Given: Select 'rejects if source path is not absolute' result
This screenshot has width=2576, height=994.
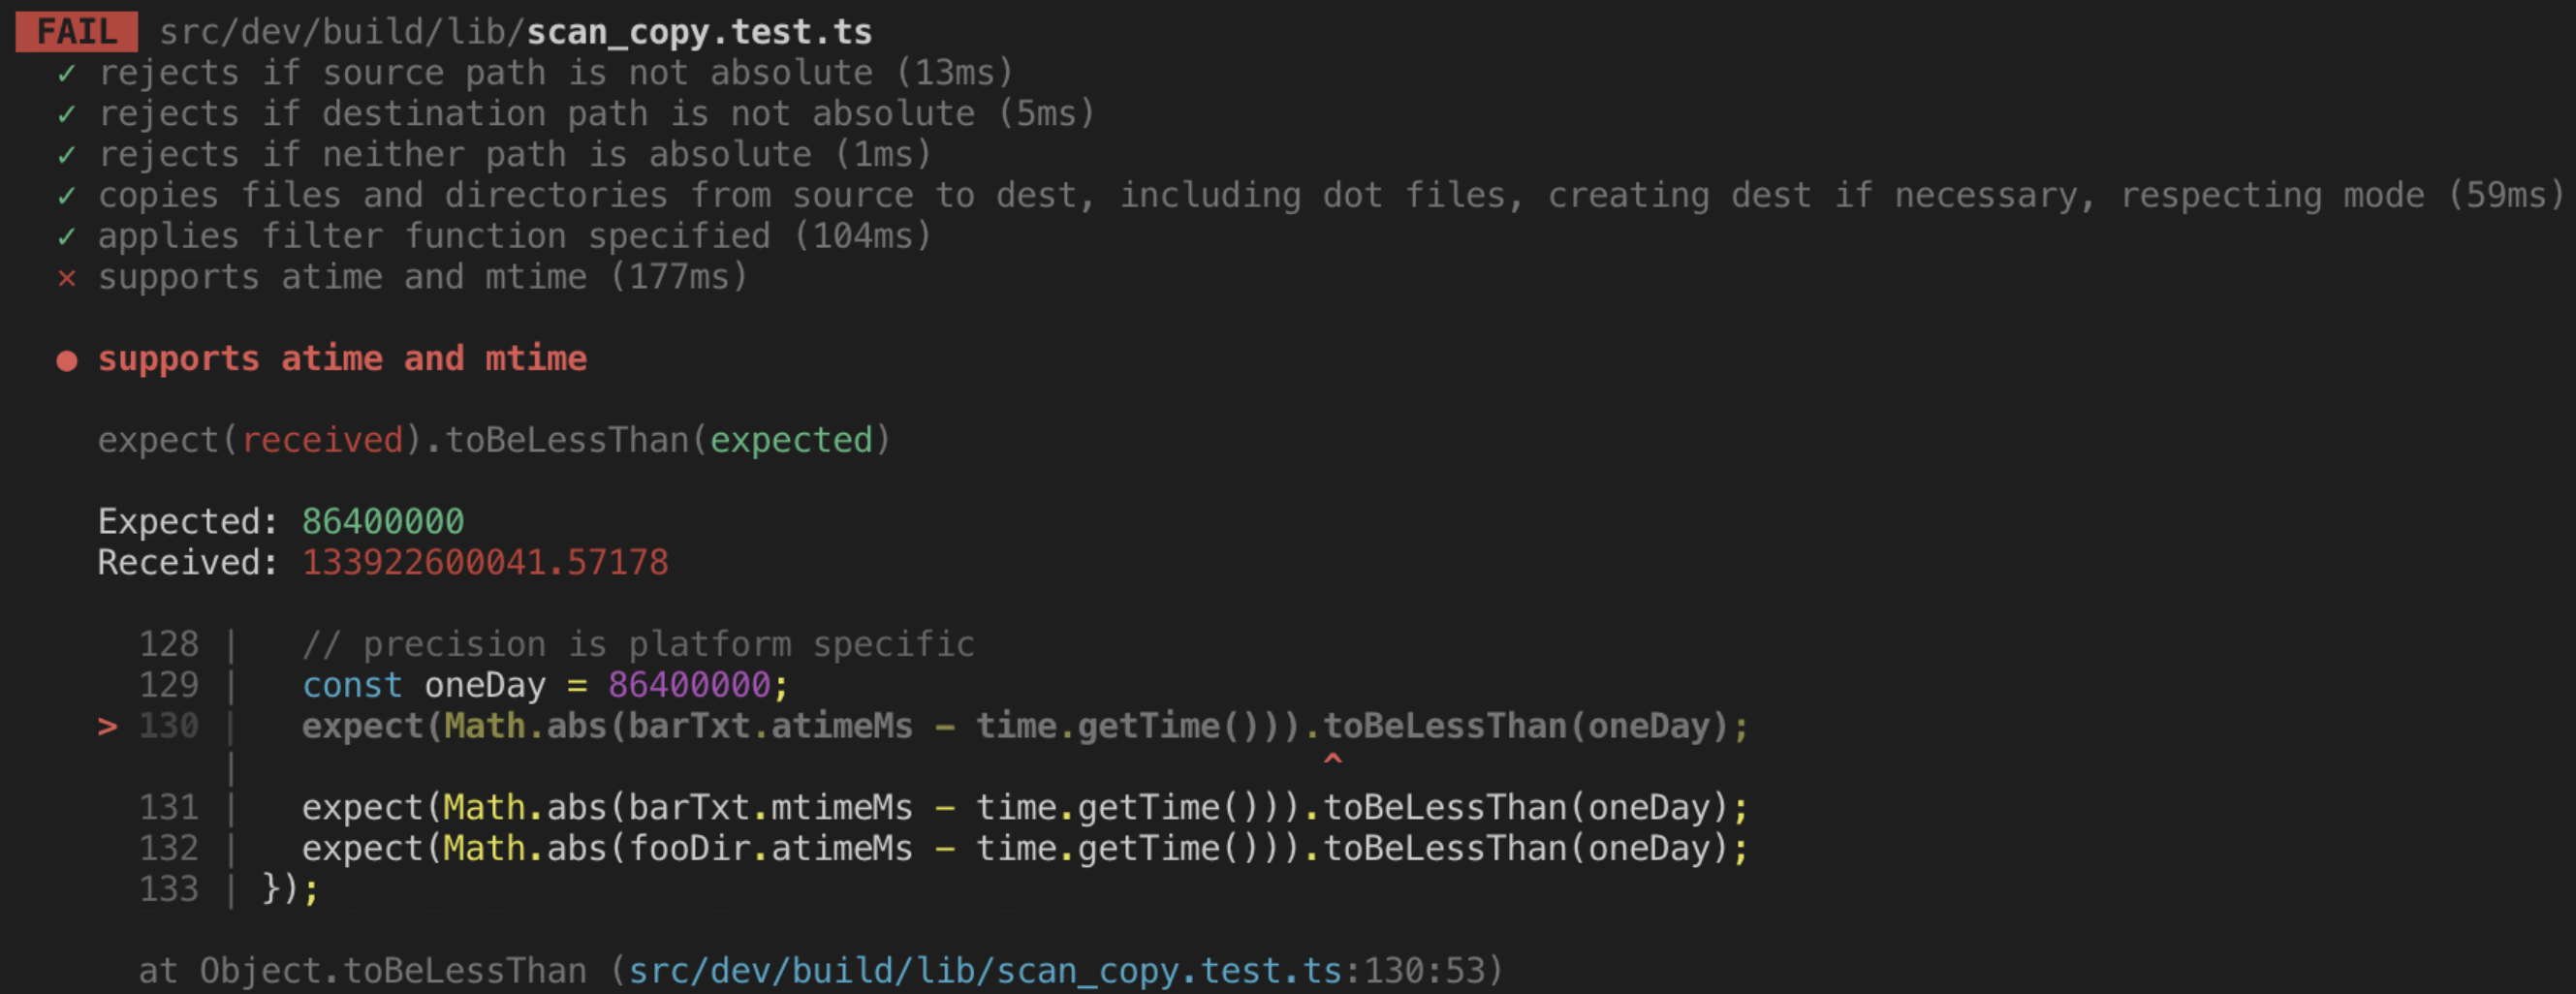Looking at the screenshot, I should point(555,73).
